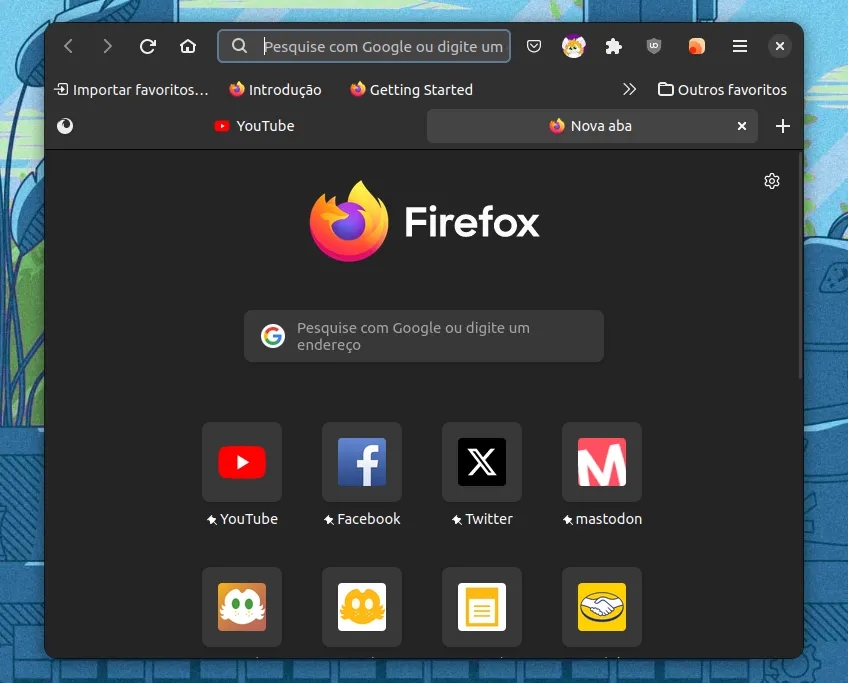The width and height of the screenshot is (848, 683).
Task: Click the orange extension icon in toolbar
Action: pyautogui.click(x=697, y=47)
